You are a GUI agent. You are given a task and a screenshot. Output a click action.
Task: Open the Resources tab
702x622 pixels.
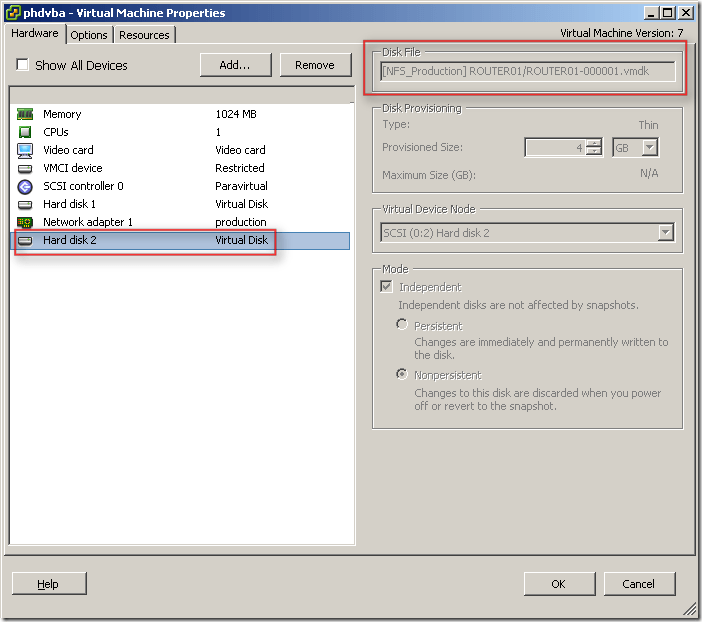(144, 35)
